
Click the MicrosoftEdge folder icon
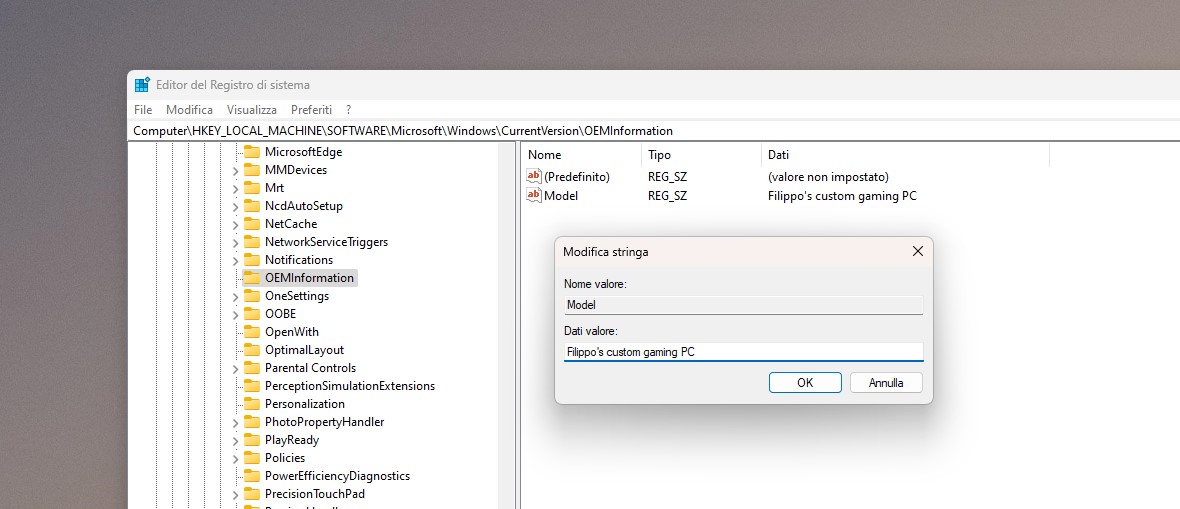coord(251,152)
